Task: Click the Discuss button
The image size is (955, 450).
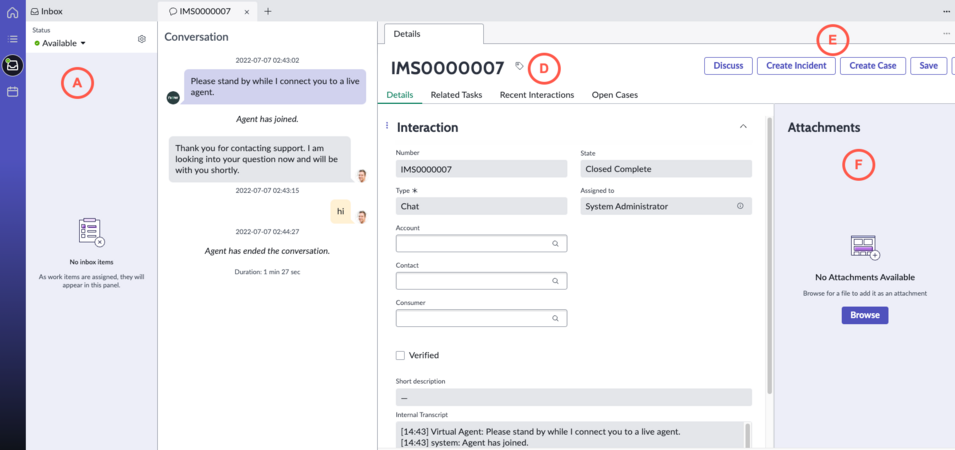Action: [728, 66]
